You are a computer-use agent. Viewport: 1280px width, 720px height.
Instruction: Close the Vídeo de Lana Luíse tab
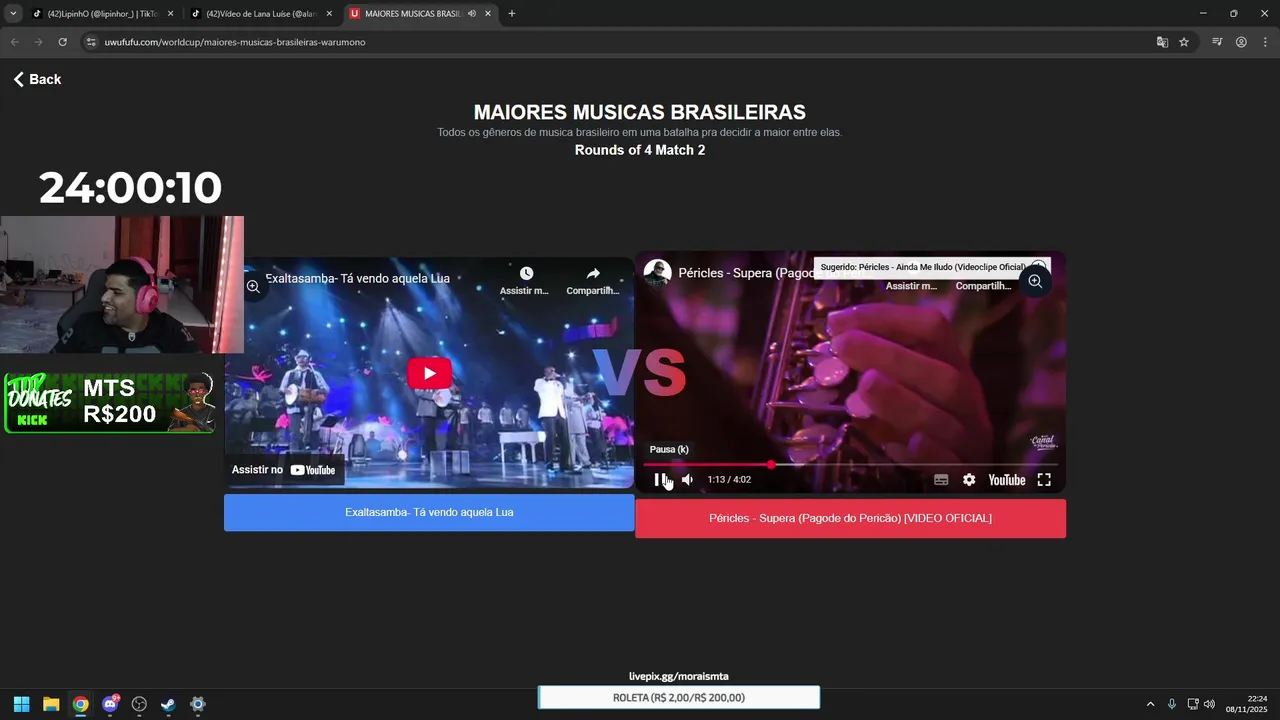(329, 14)
